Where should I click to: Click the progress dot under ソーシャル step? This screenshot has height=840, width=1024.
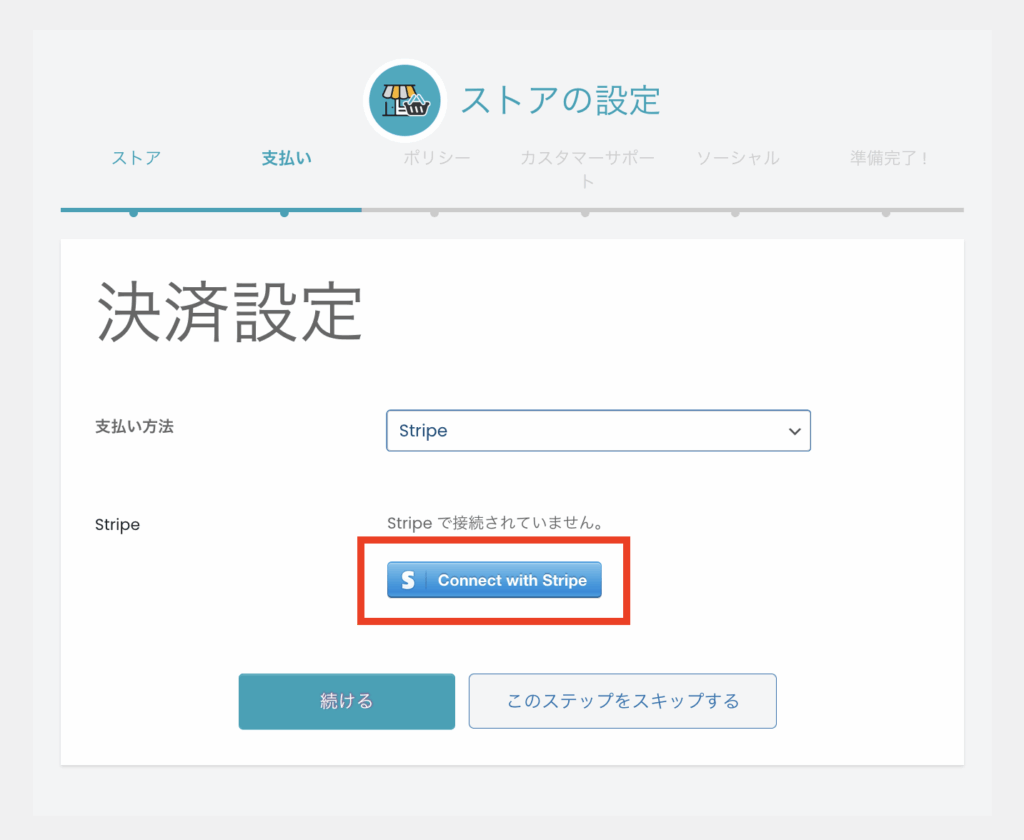point(735,212)
